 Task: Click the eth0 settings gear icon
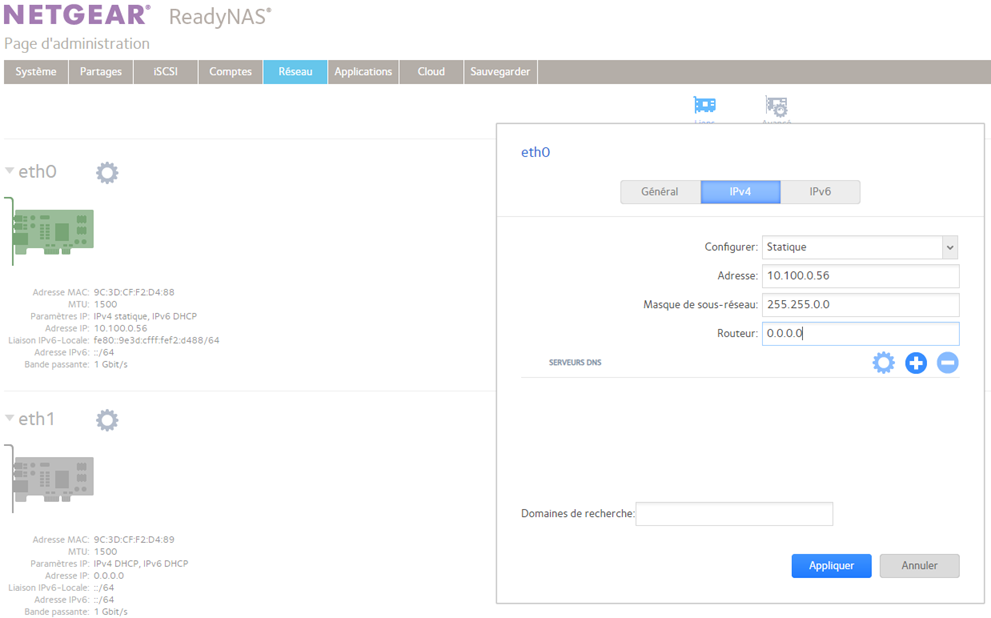107,173
